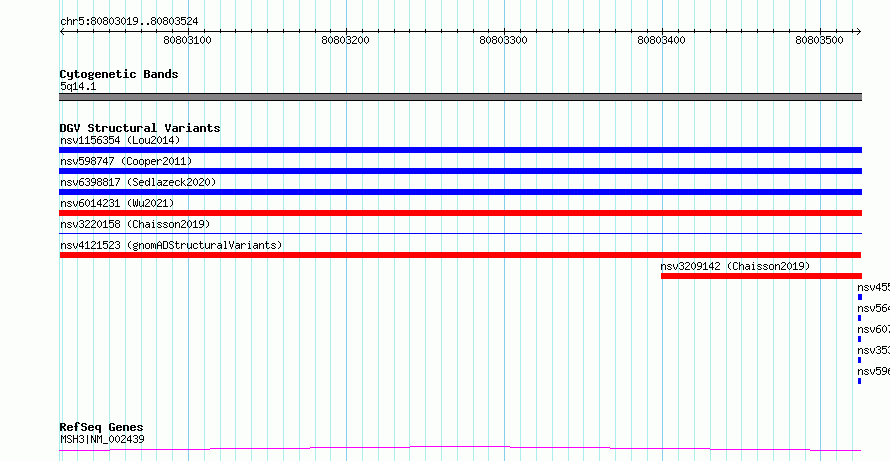Click the DGV Structural Variants track title
Viewport: 890px width, 461px height.
click(140, 128)
